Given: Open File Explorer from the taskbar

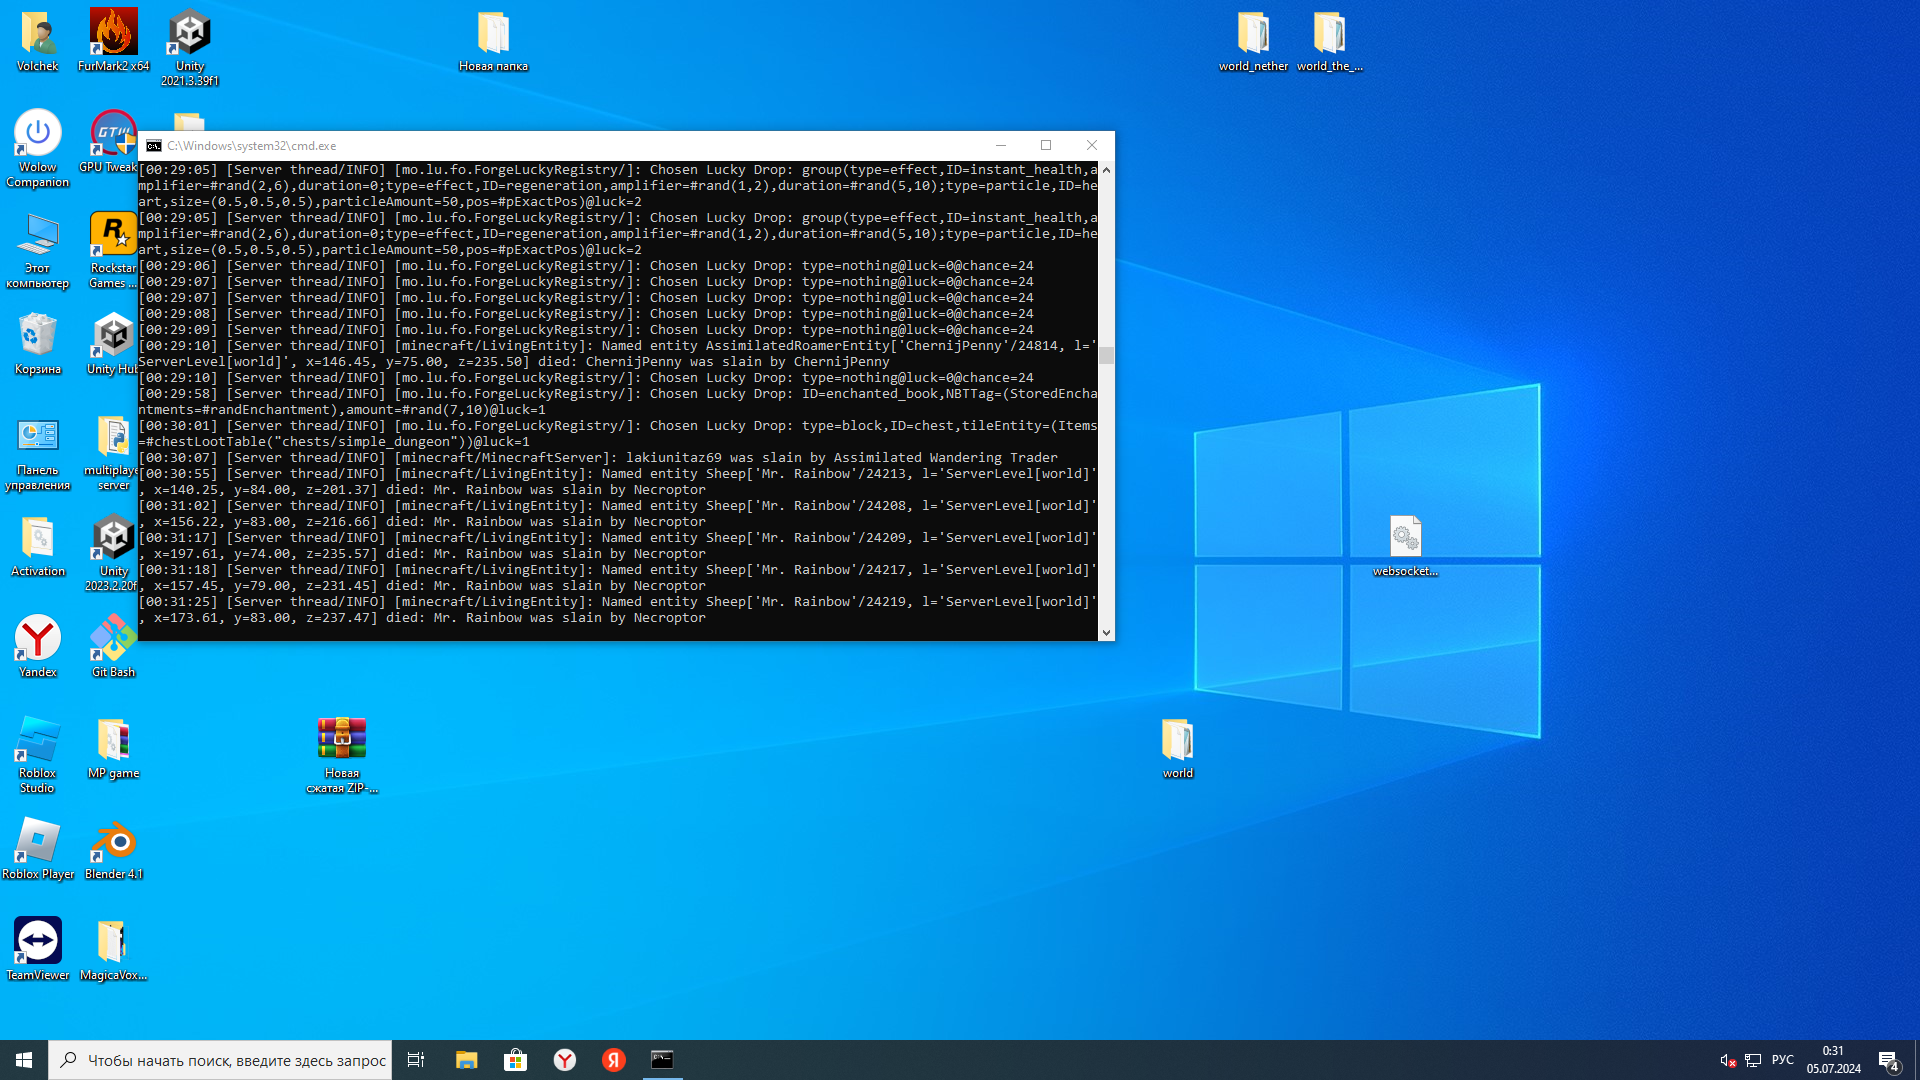Looking at the screenshot, I should pos(466,1060).
